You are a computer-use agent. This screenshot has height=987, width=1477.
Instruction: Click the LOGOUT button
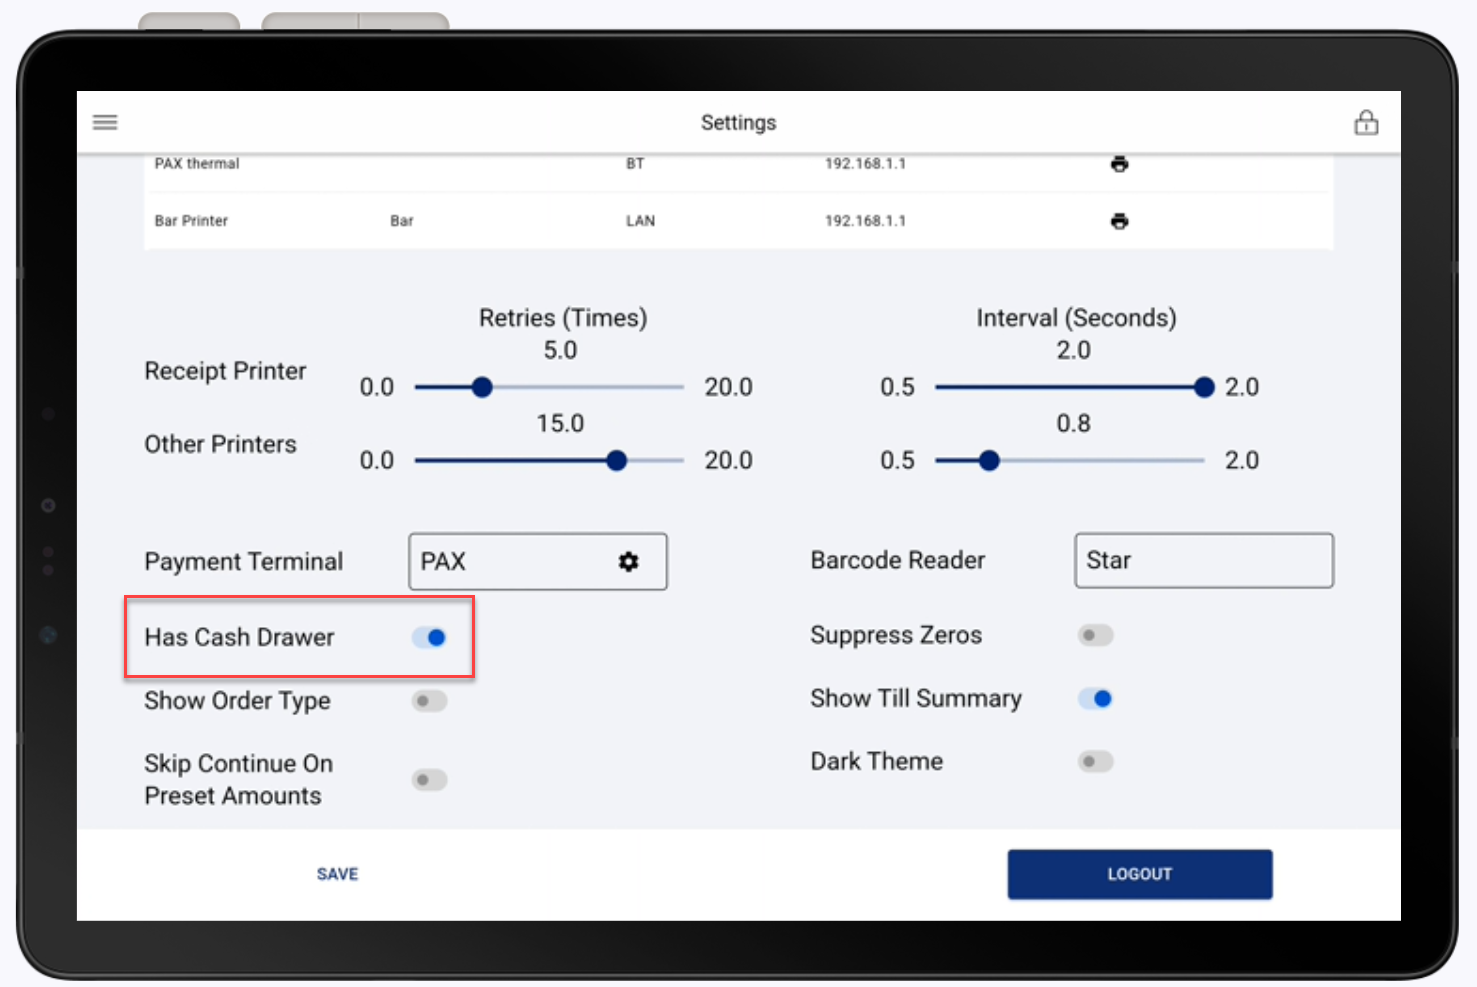1139,873
